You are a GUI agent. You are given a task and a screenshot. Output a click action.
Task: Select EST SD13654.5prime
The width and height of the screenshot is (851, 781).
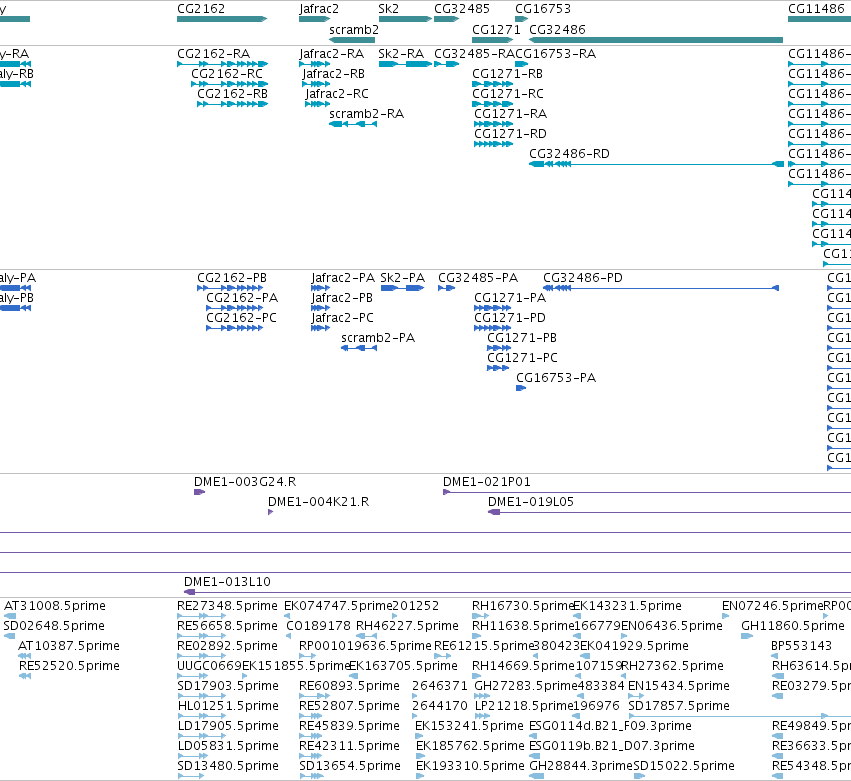click(312, 776)
